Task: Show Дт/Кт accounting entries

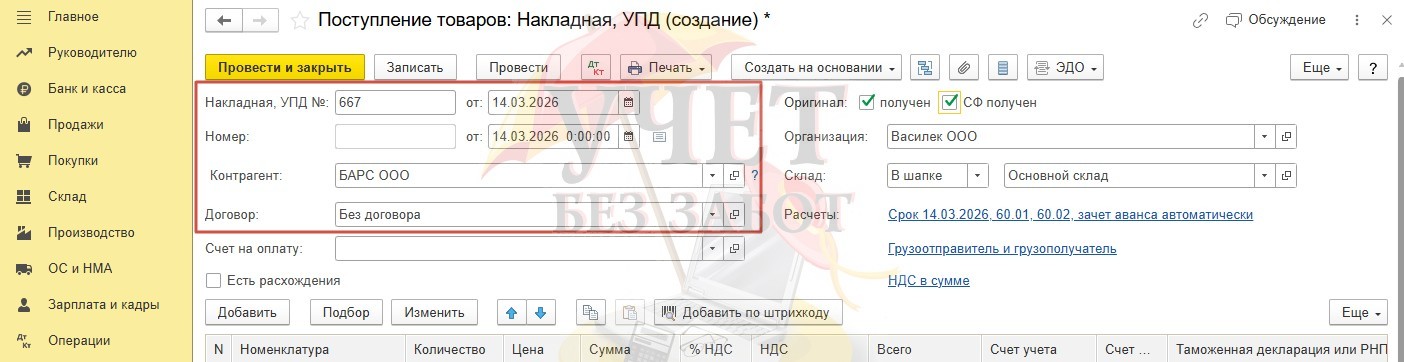Action: point(597,67)
